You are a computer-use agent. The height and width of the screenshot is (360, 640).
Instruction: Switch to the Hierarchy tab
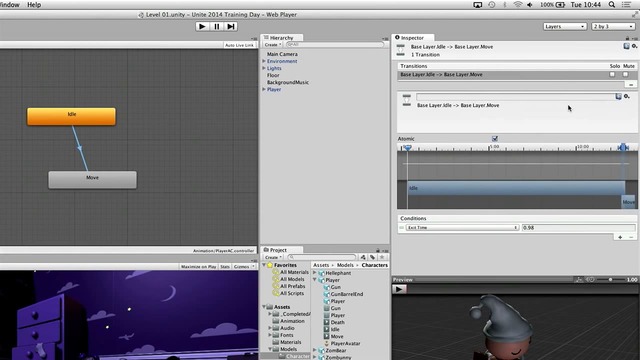click(281, 38)
